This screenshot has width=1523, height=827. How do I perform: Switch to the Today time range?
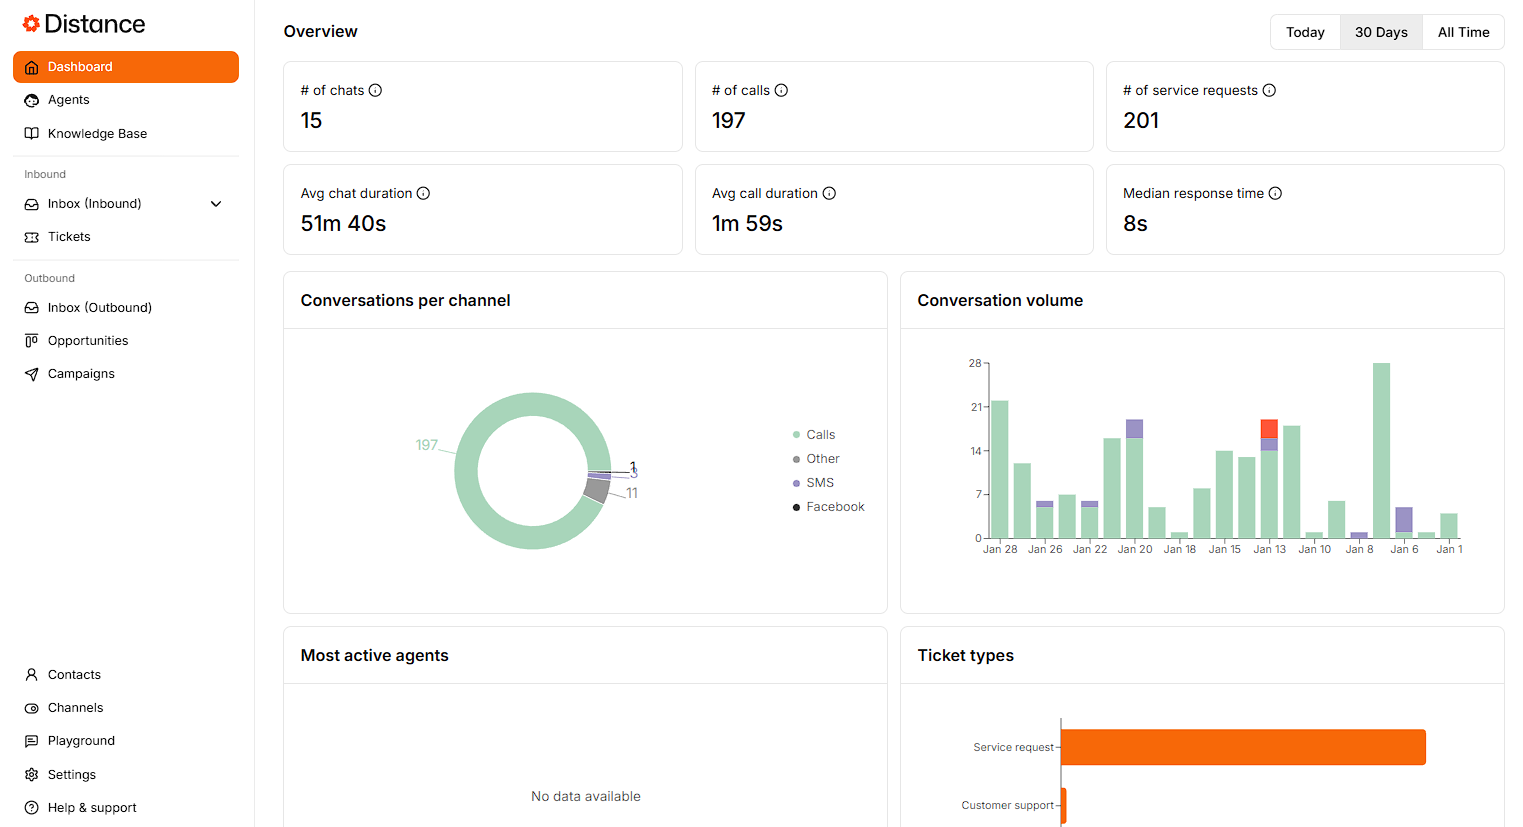(x=1305, y=32)
